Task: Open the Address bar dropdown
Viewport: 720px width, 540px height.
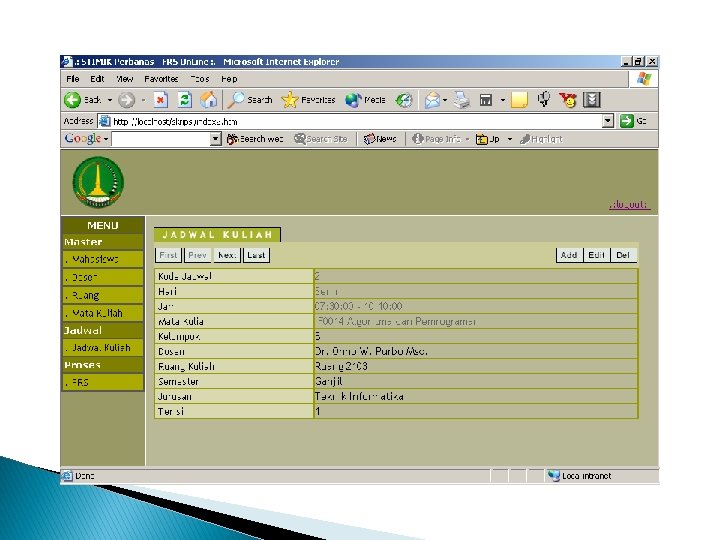Action: (x=608, y=121)
